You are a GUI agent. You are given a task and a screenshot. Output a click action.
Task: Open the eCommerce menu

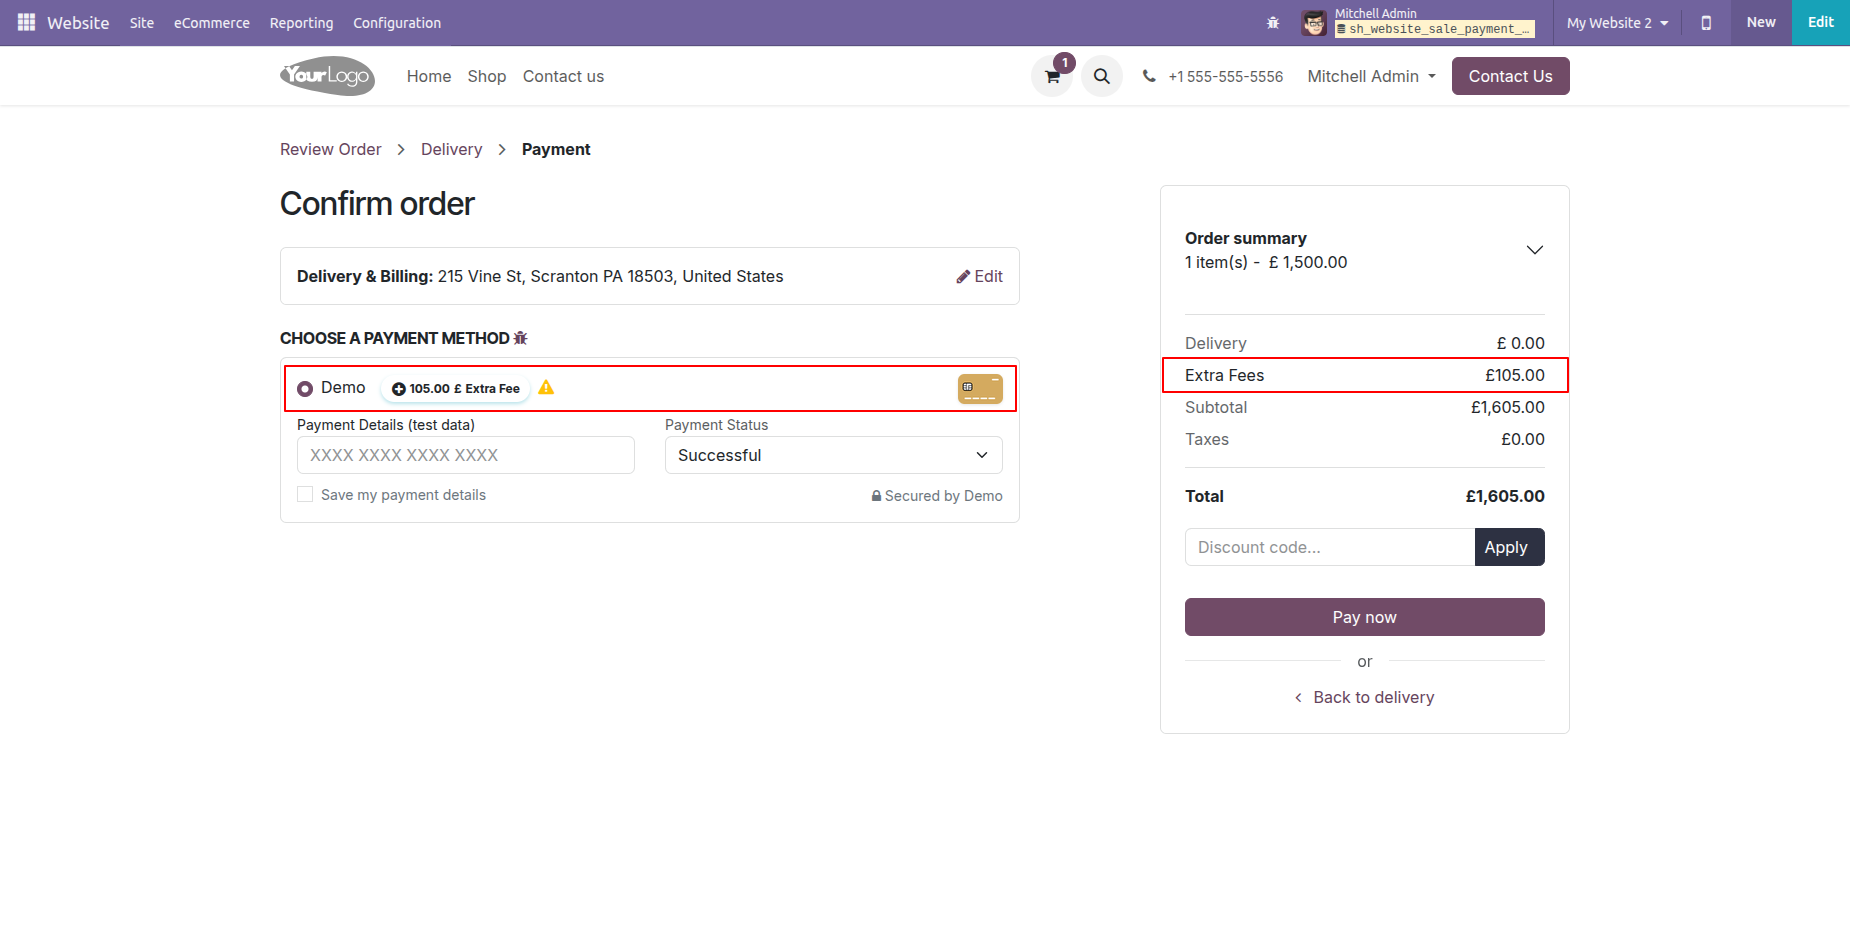(212, 23)
